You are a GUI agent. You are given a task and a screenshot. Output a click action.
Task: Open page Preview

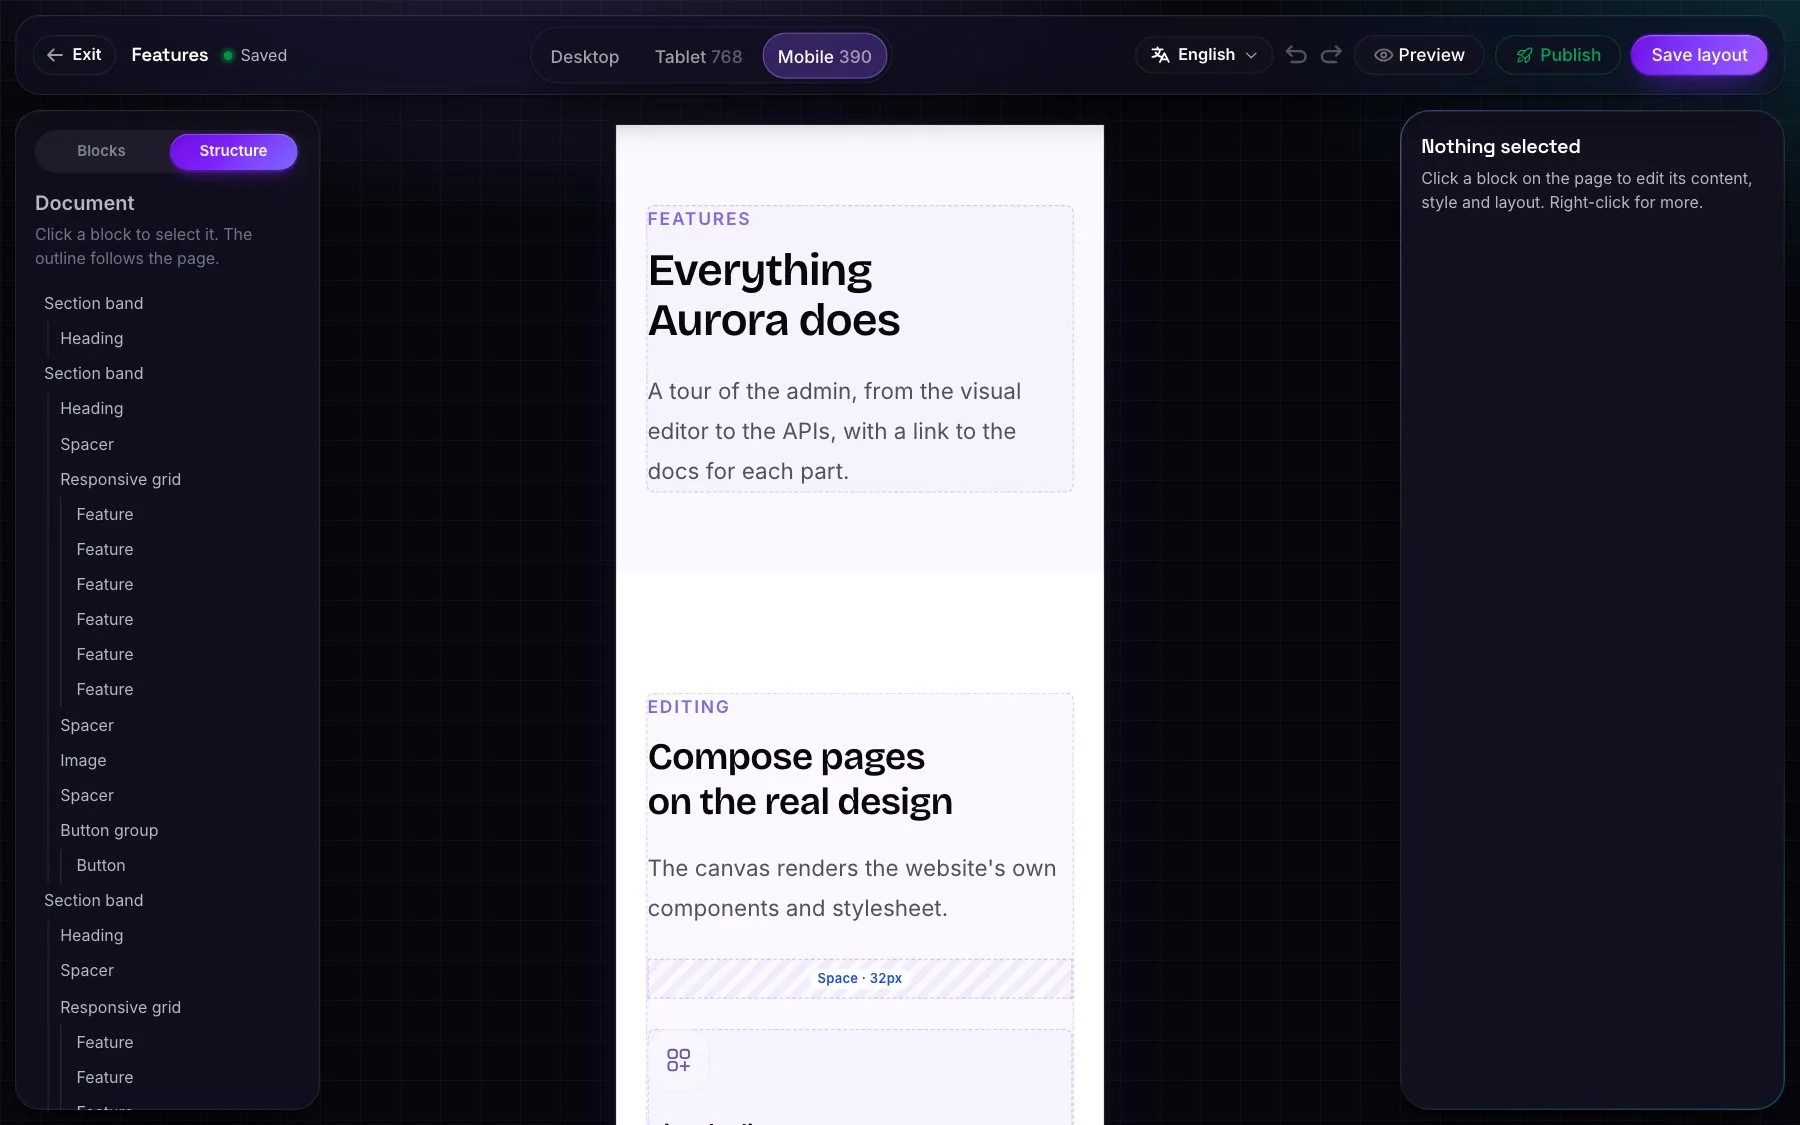1419,55
